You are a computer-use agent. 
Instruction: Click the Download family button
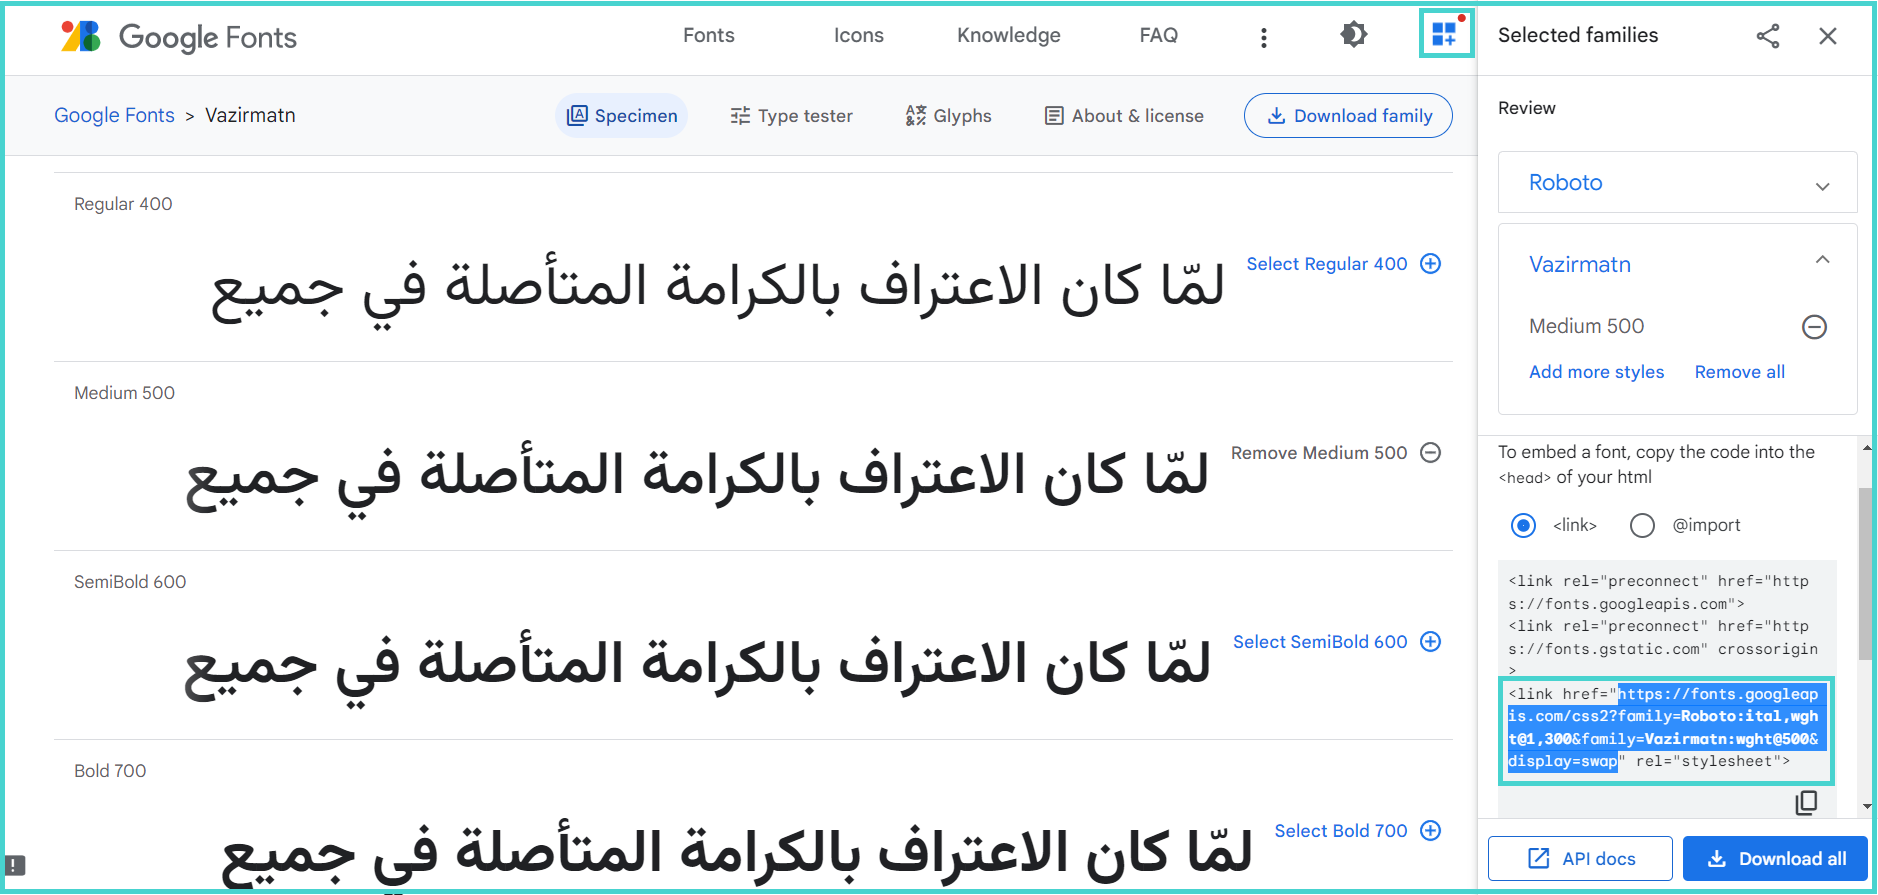point(1348,116)
